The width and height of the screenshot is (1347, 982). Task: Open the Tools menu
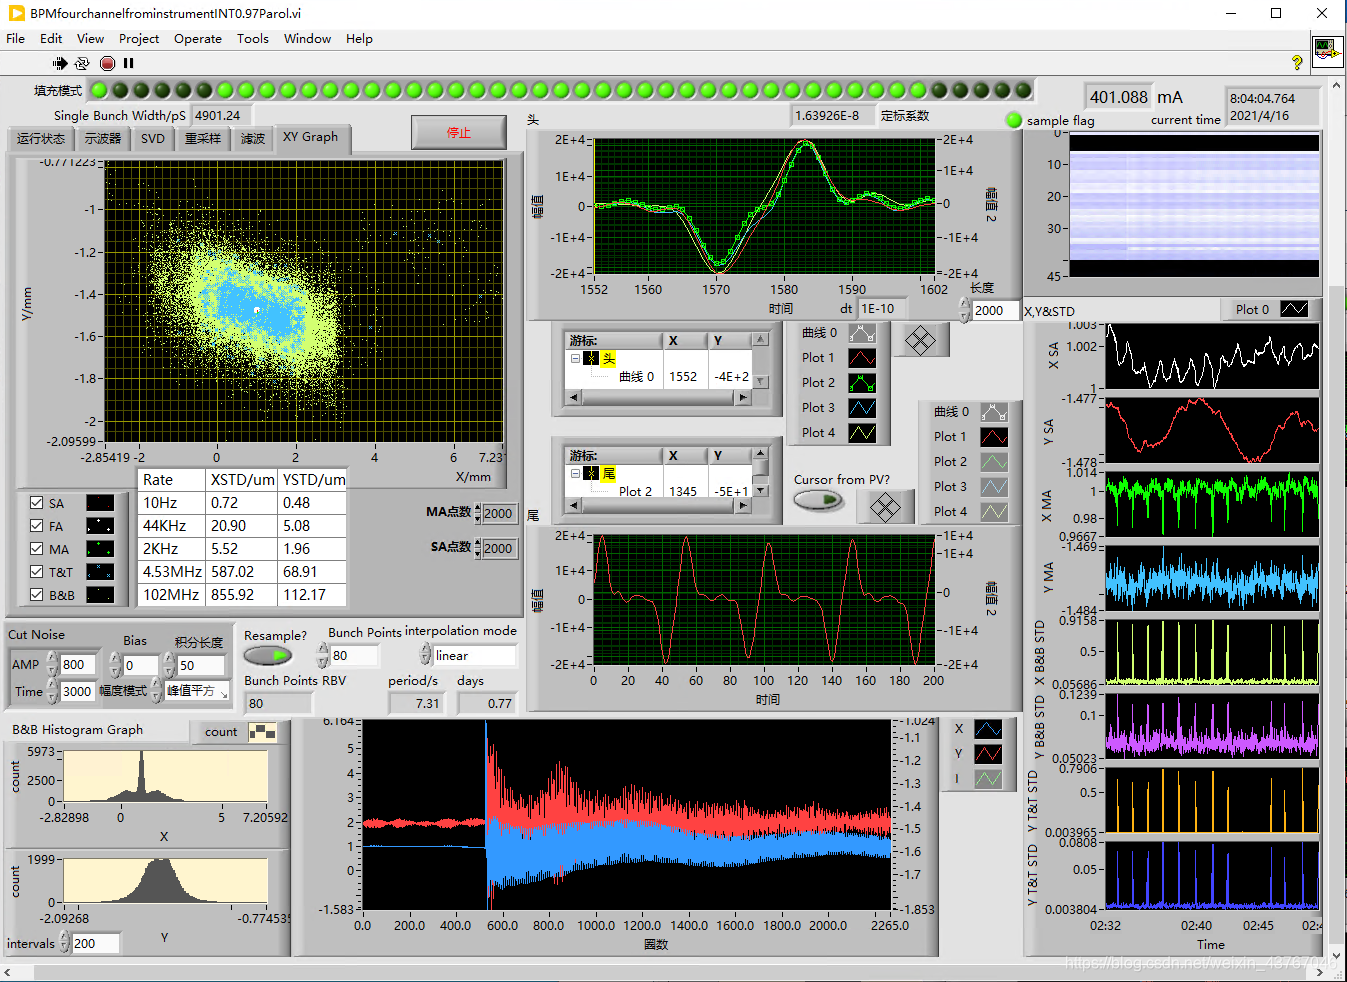[x=253, y=39]
